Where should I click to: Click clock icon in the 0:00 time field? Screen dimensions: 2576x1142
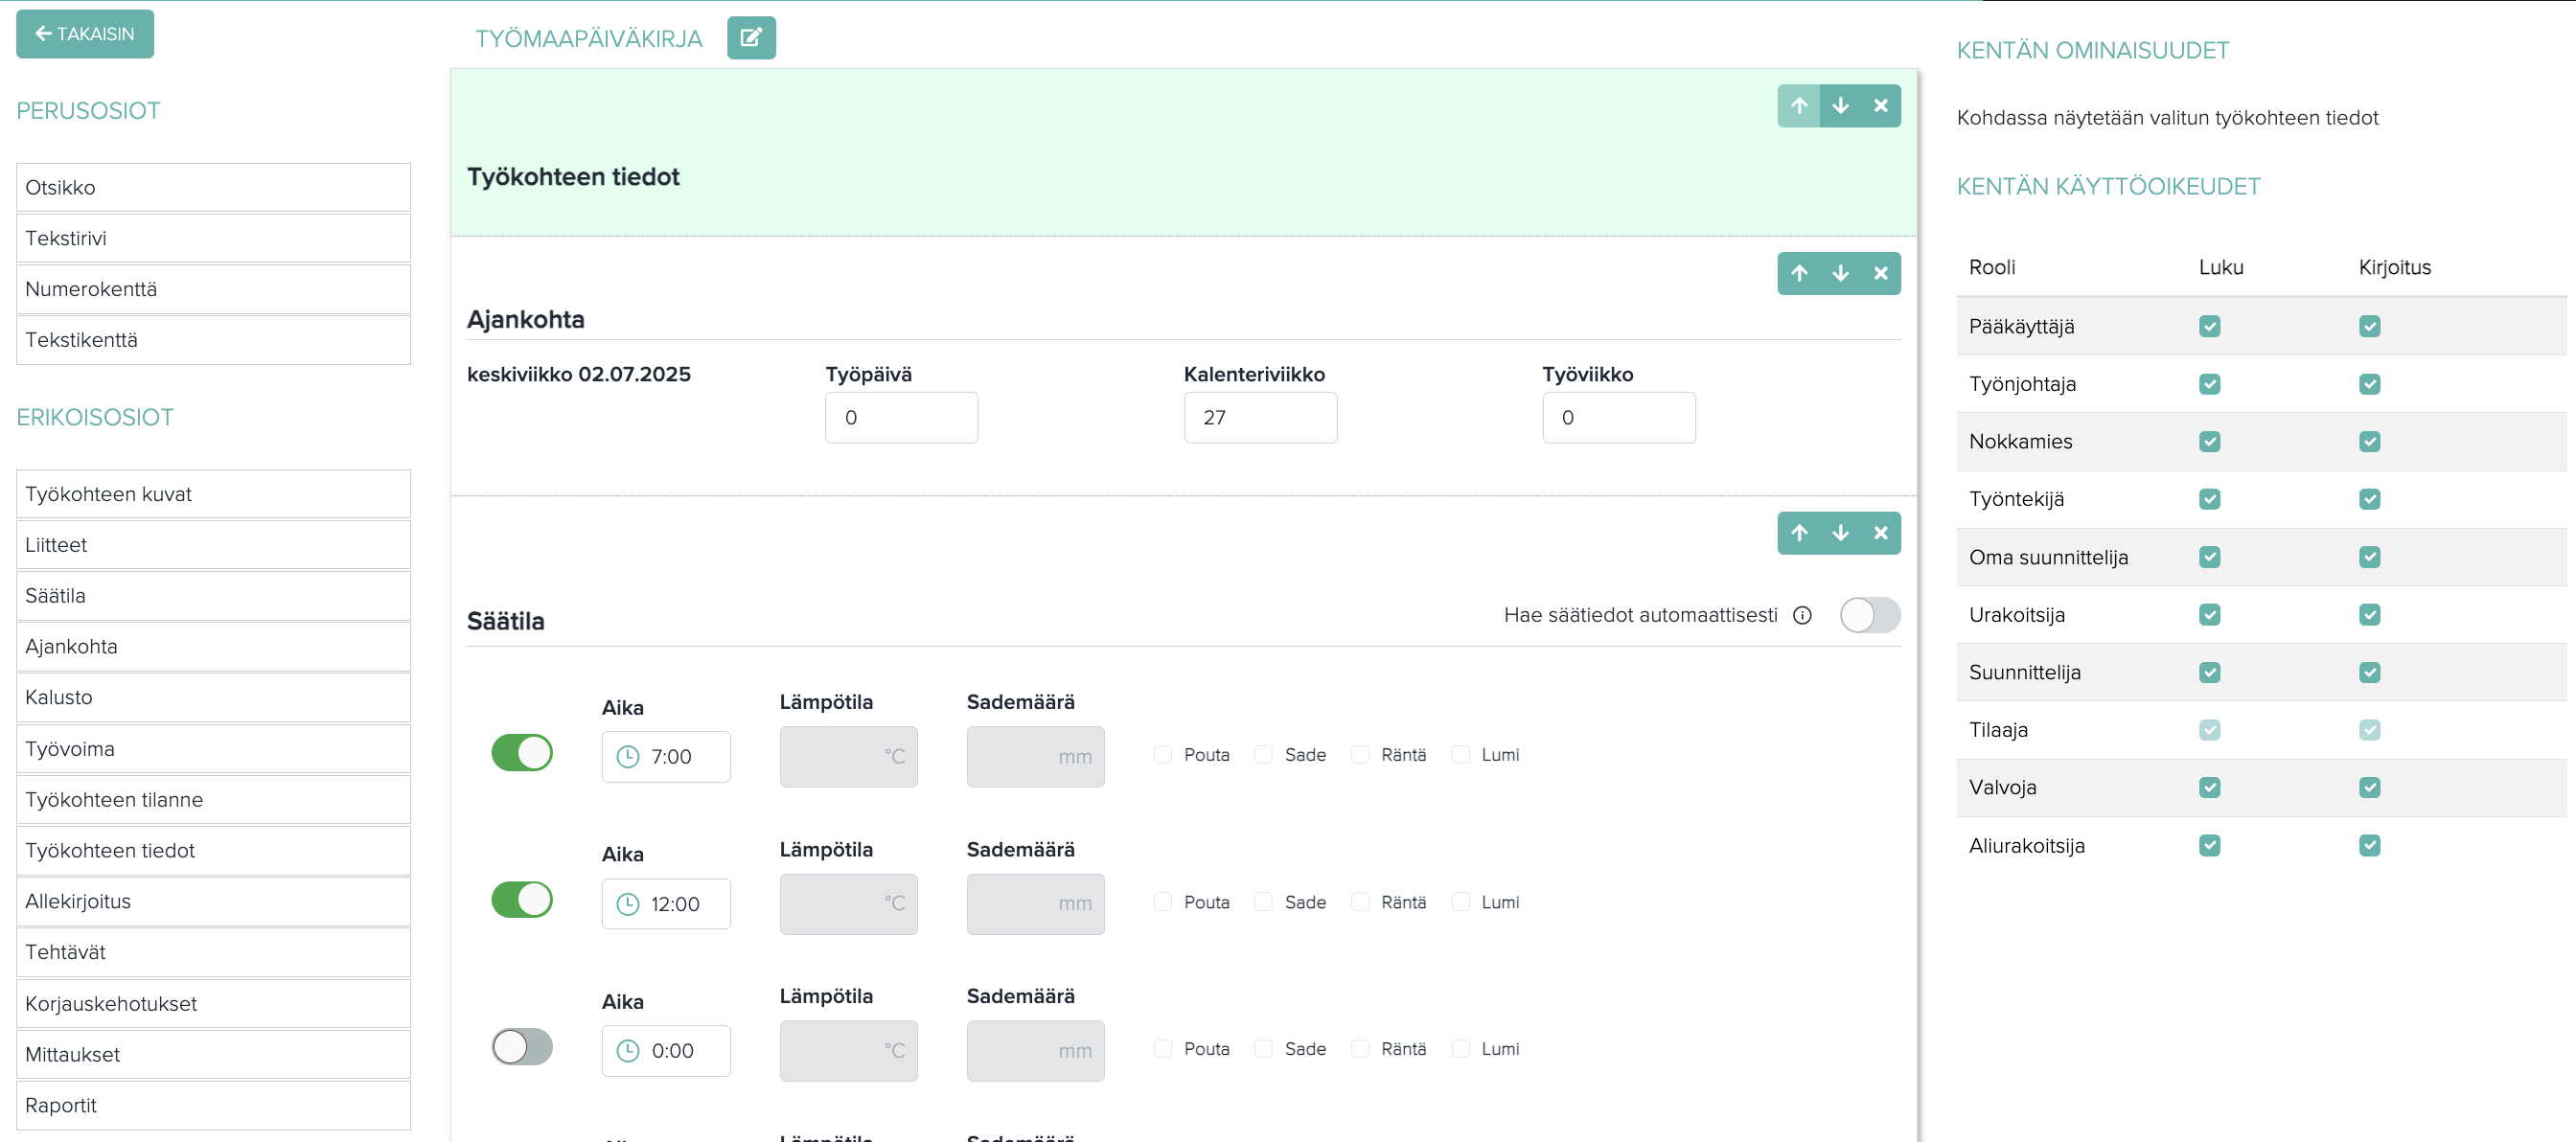(x=628, y=1051)
